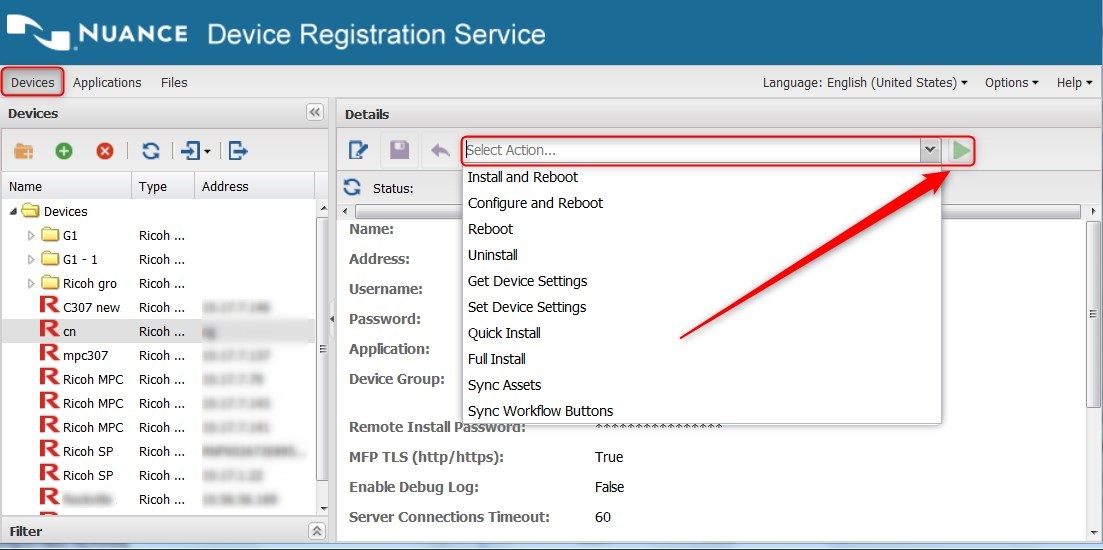The height and width of the screenshot is (550, 1103).
Task: Click the import devices icon
Action: (x=191, y=151)
